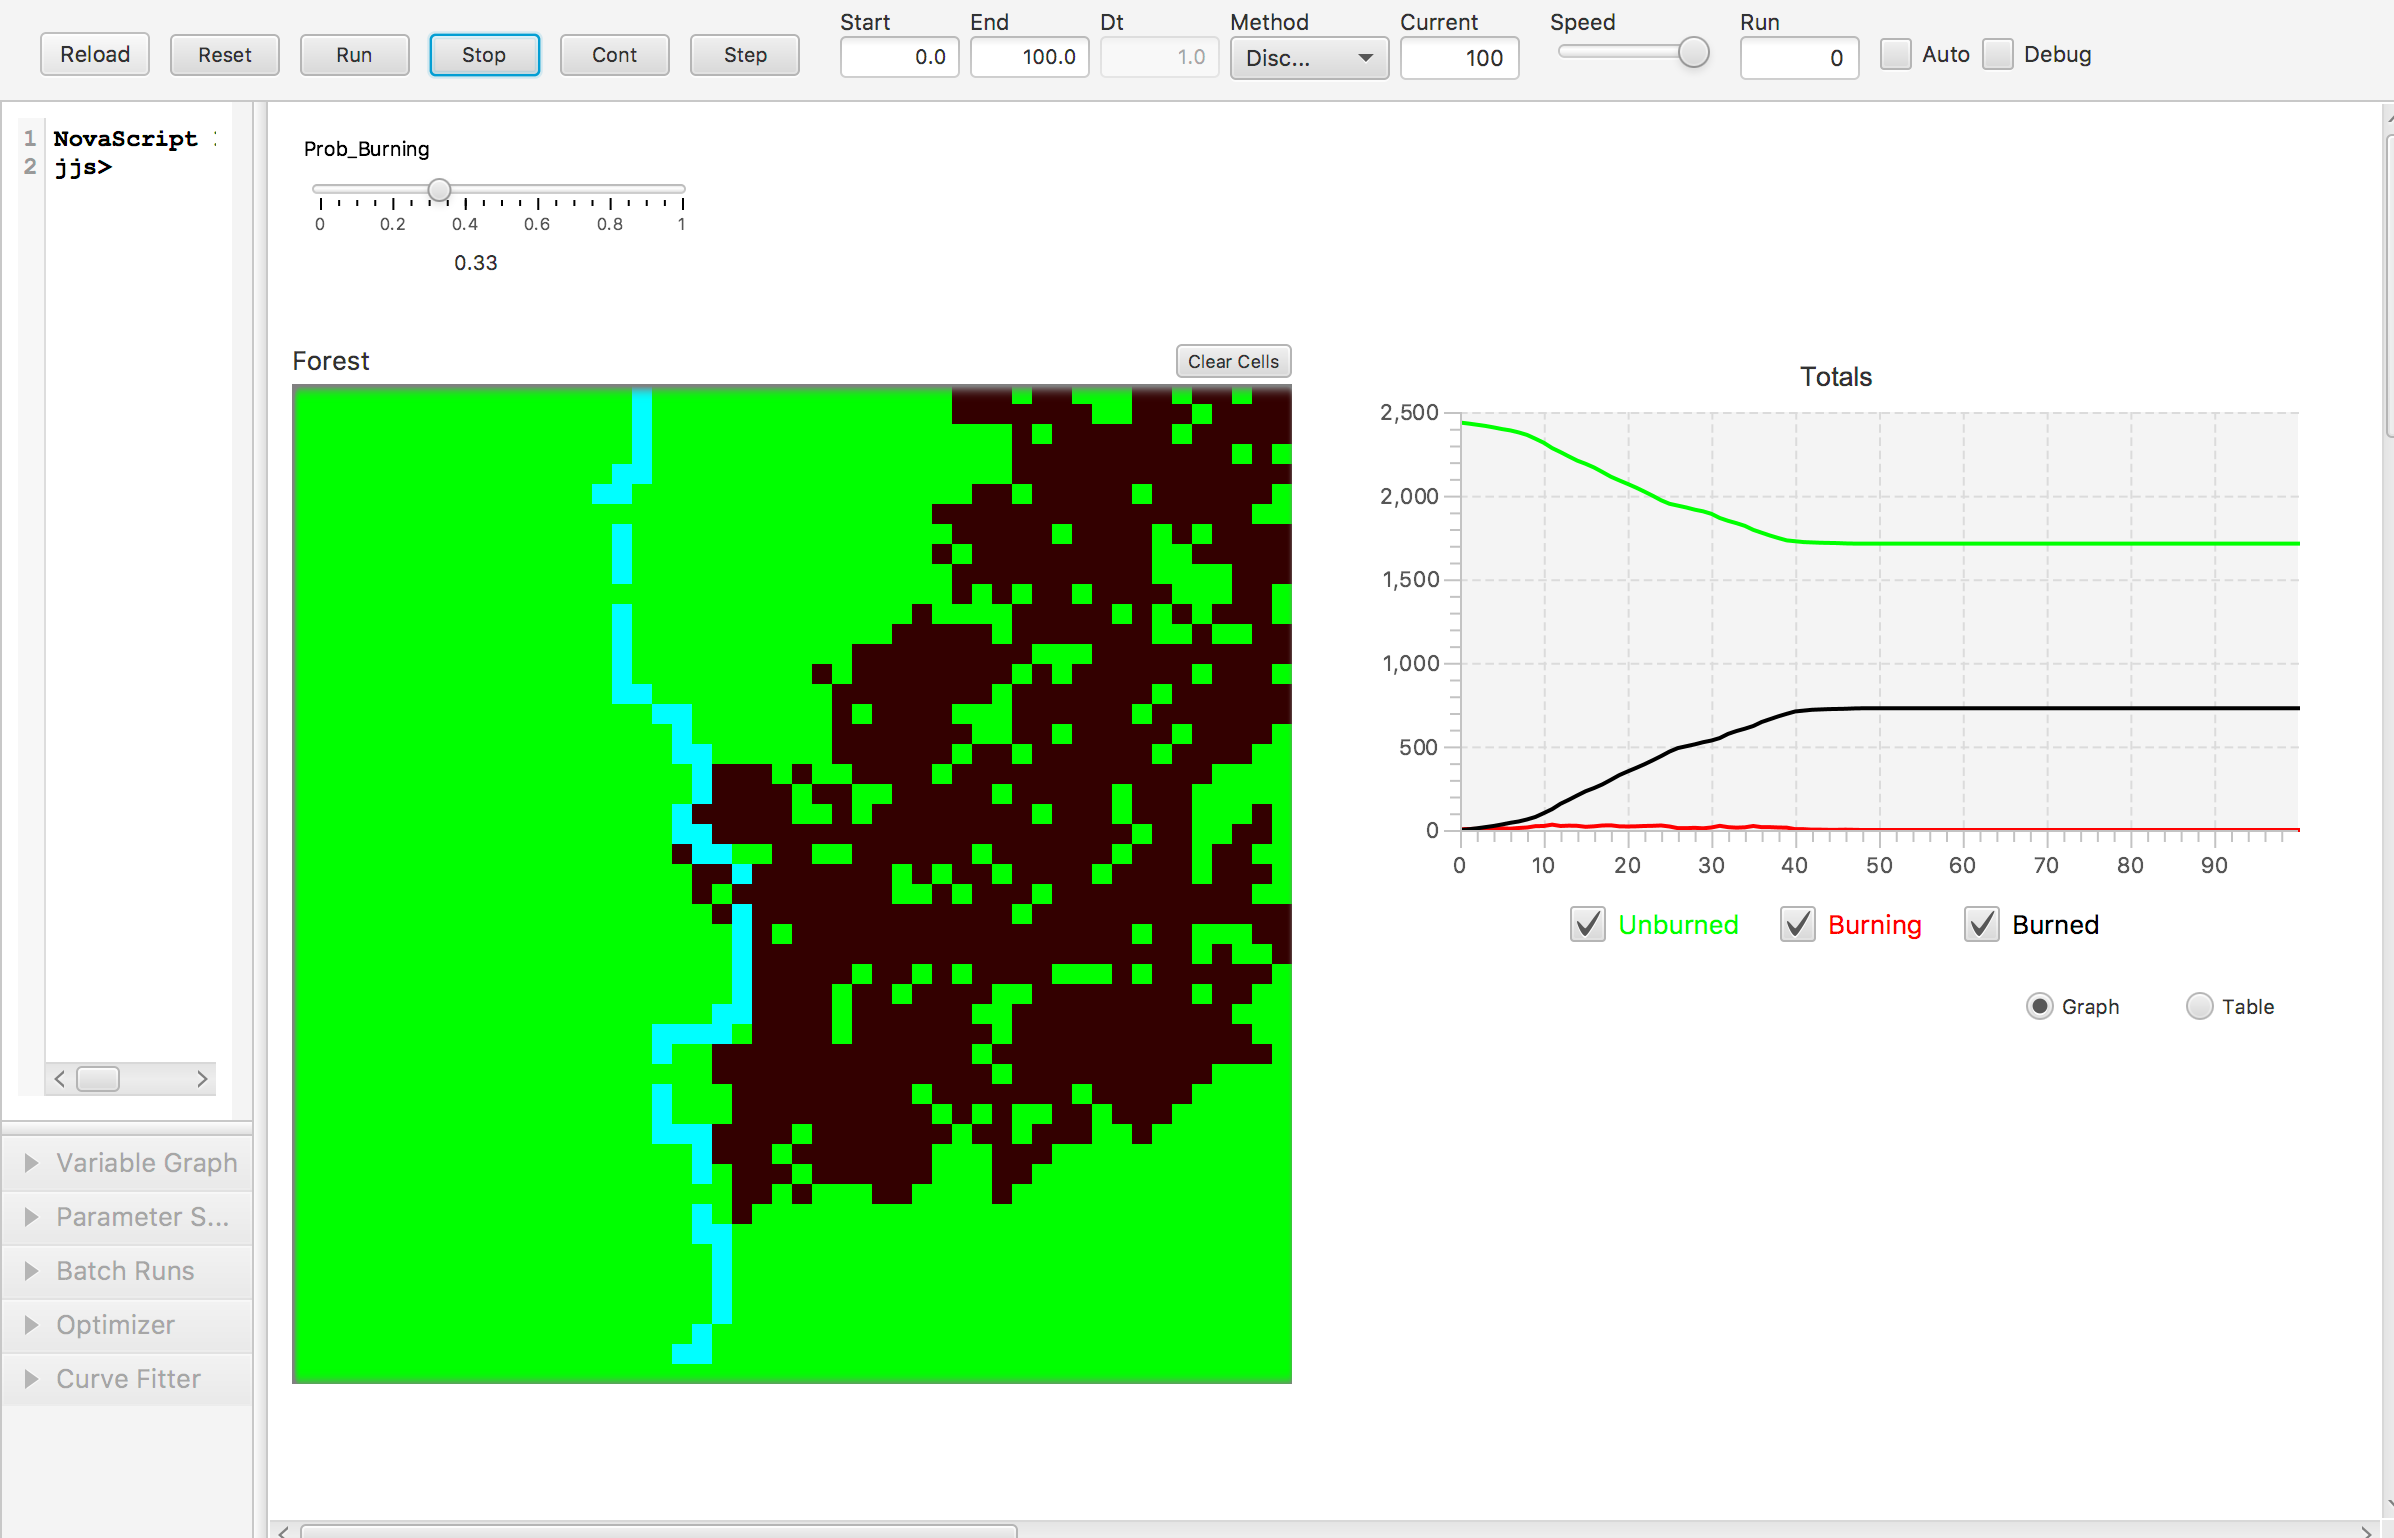The height and width of the screenshot is (1538, 2394).
Task: Start the simulation with Run button
Action: coord(354,55)
